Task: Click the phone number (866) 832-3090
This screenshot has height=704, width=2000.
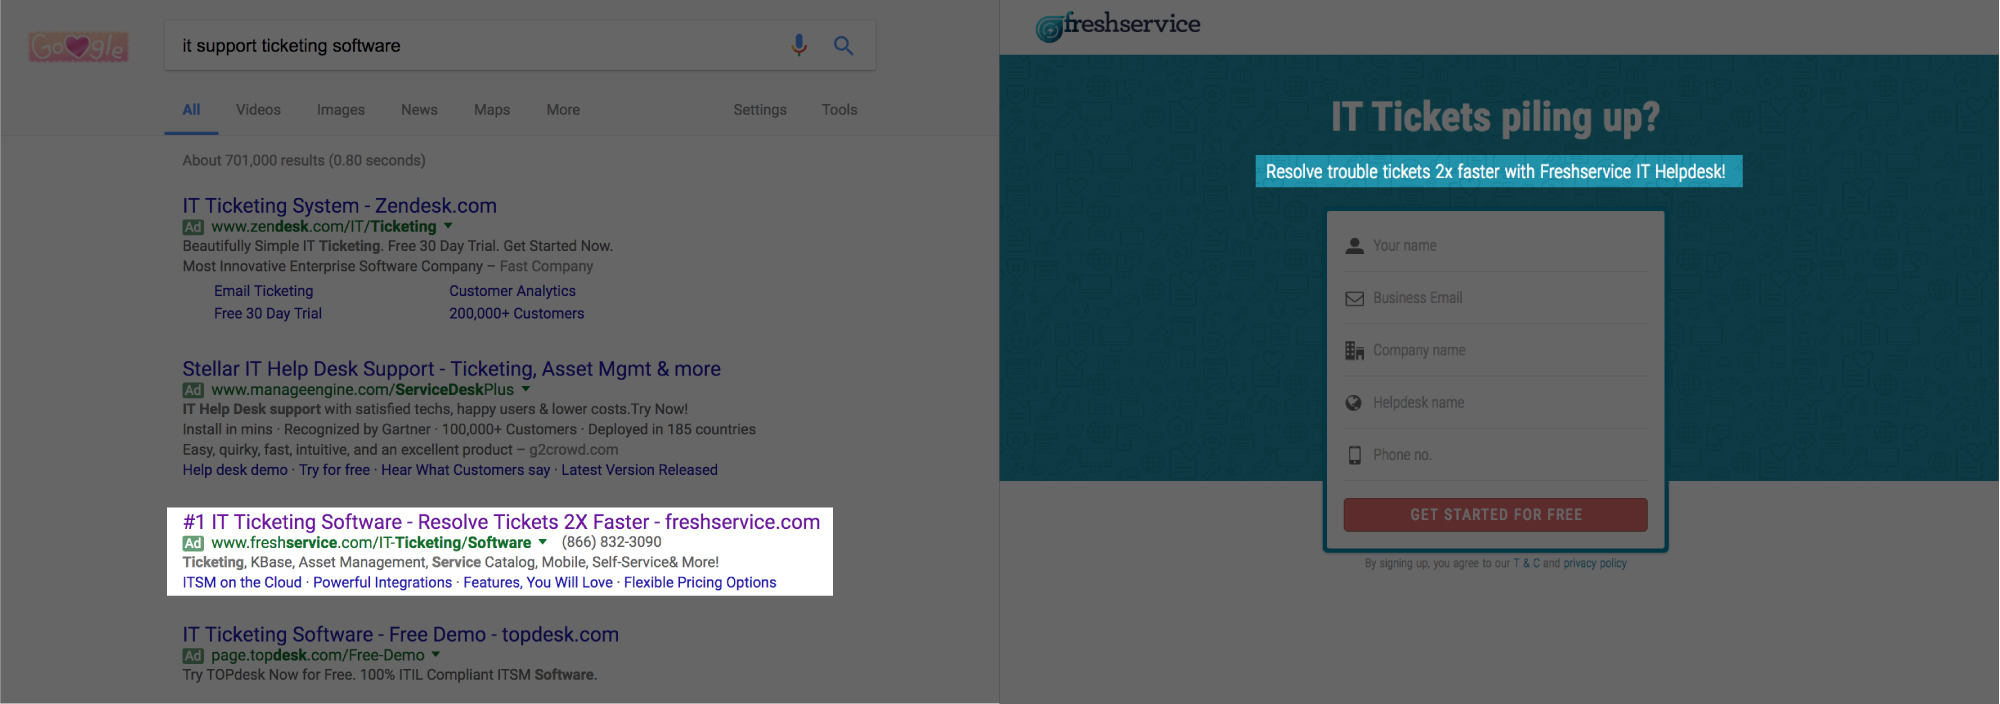Action: [612, 542]
